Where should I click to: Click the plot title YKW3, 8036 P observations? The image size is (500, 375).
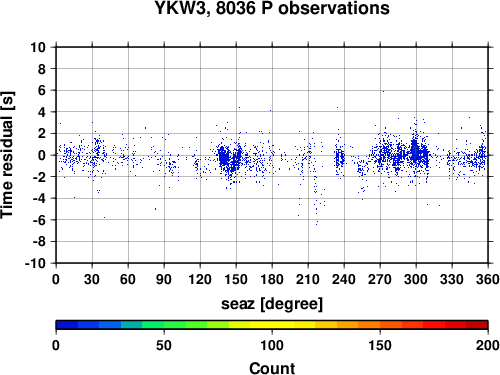pyautogui.click(x=272, y=8)
